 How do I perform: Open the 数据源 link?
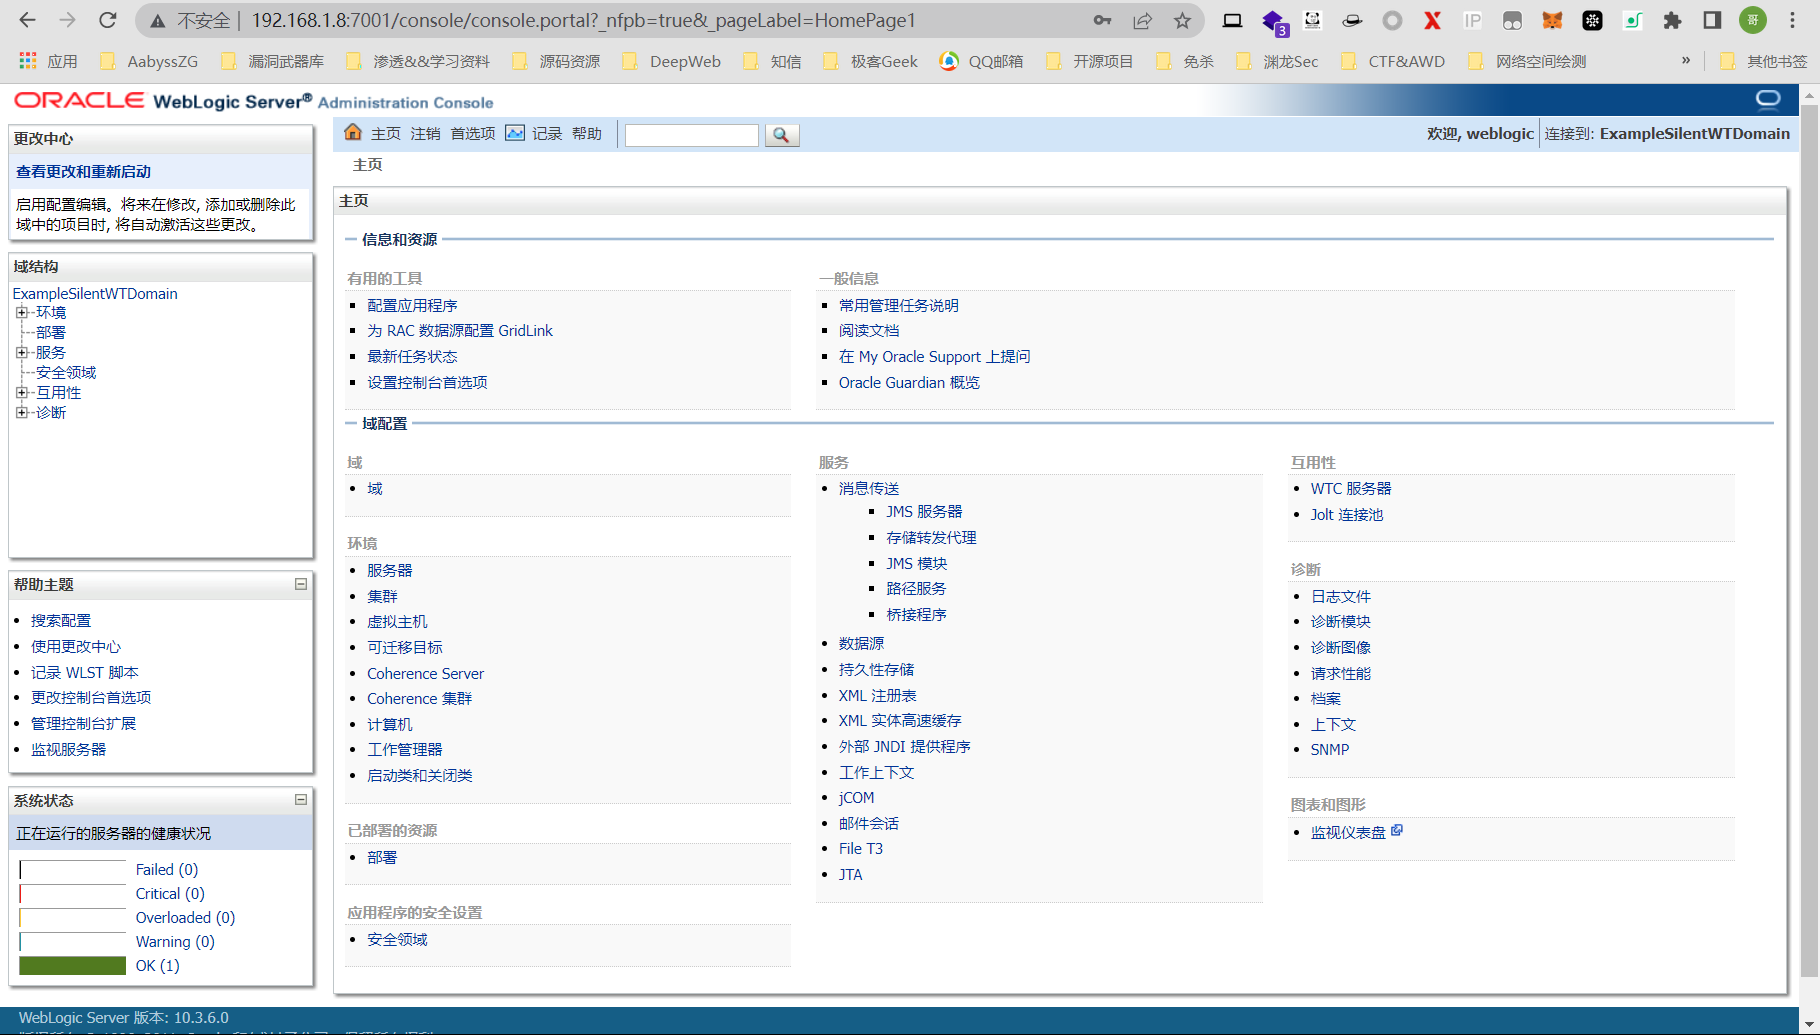[x=861, y=643]
